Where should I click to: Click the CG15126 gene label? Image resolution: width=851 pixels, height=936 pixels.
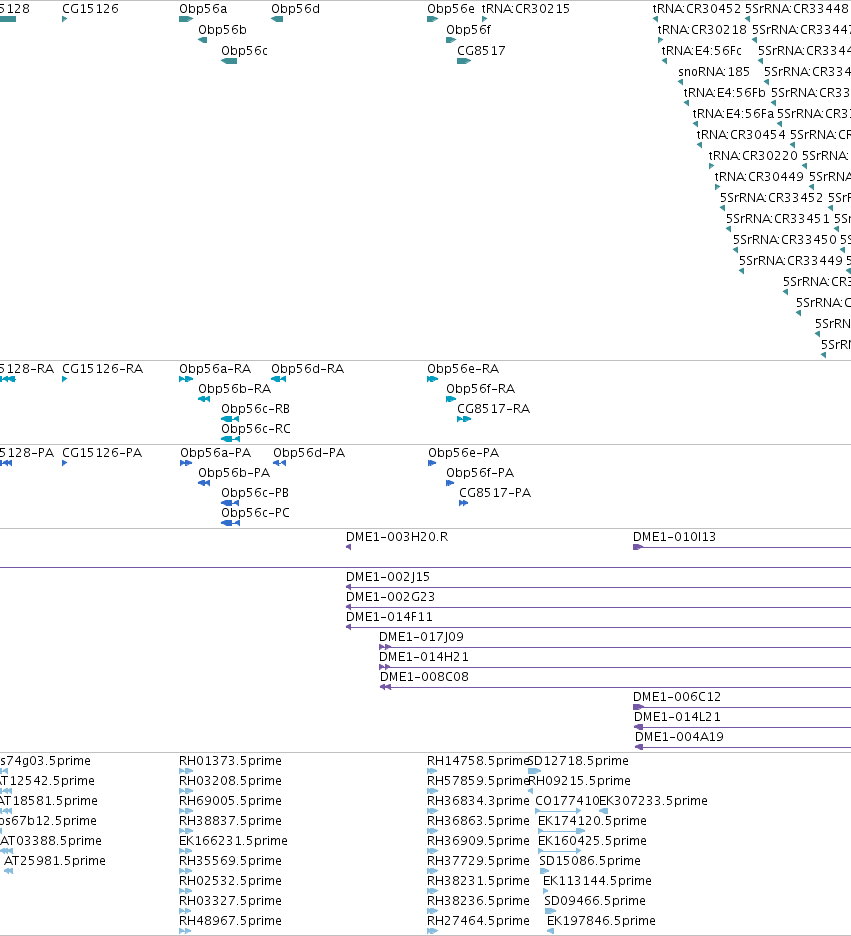[90, 9]
